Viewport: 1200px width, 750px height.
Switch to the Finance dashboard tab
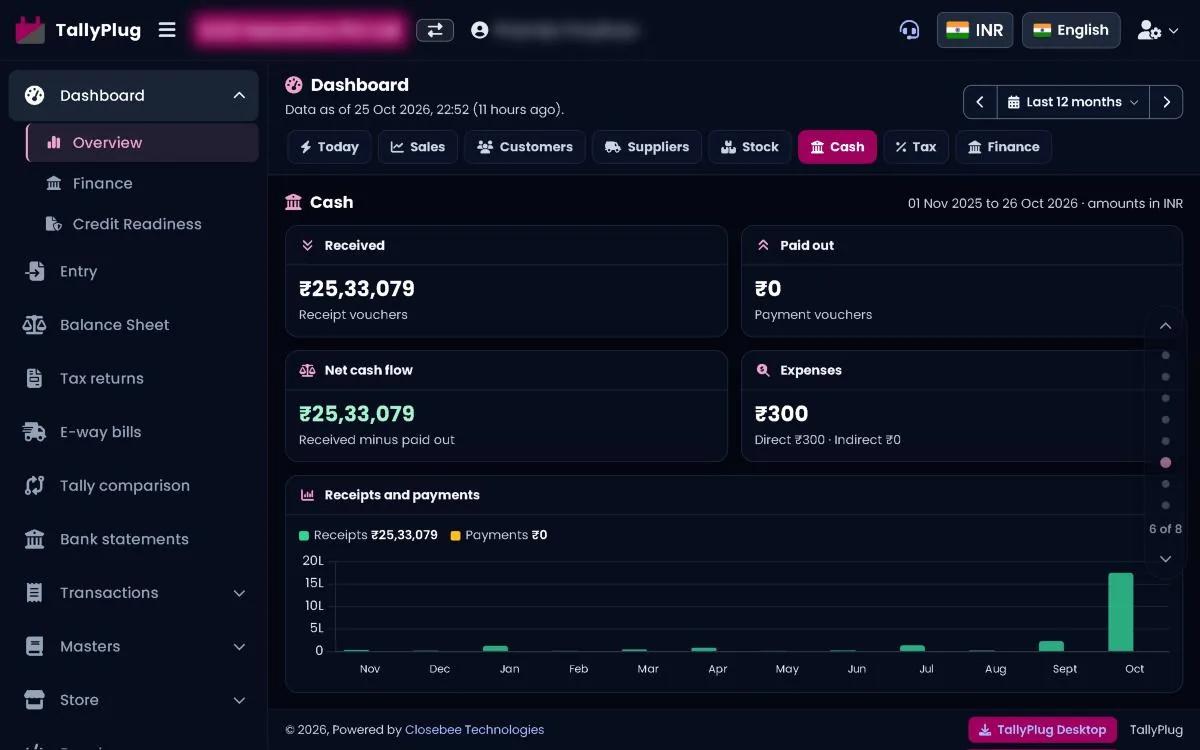[1003, 147]
